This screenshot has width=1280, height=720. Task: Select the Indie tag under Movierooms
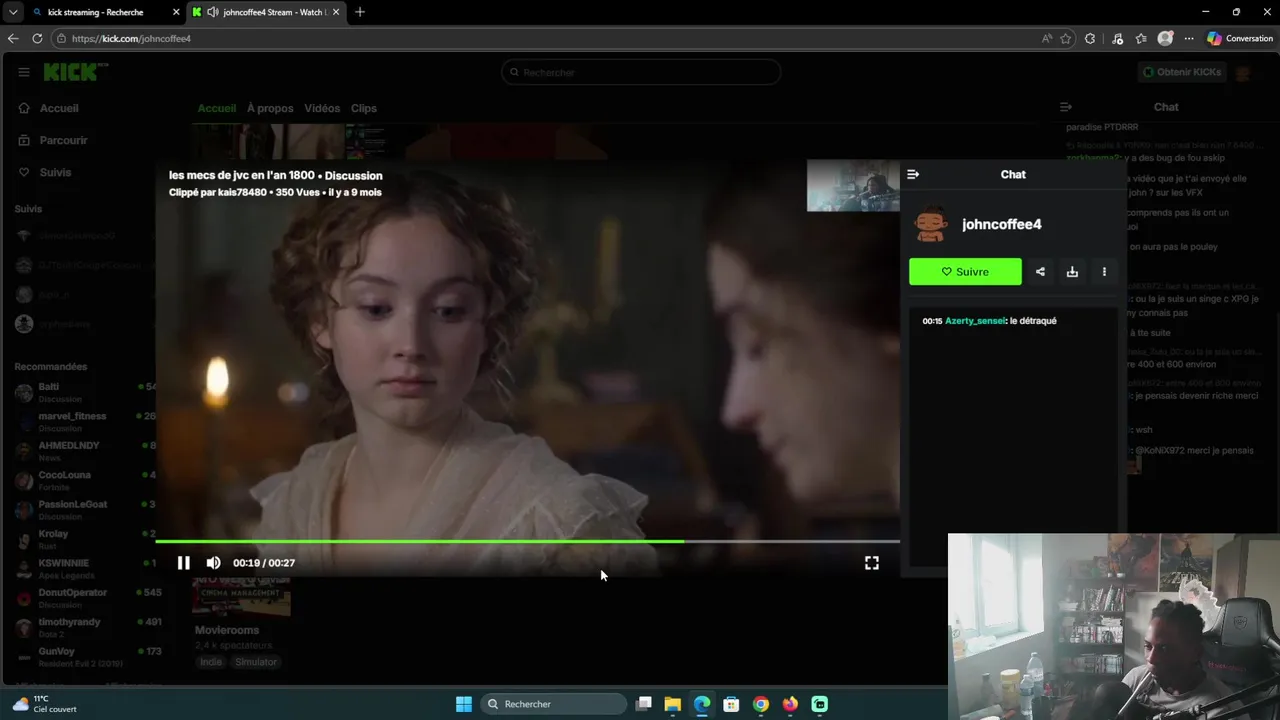tap(211, 662)
